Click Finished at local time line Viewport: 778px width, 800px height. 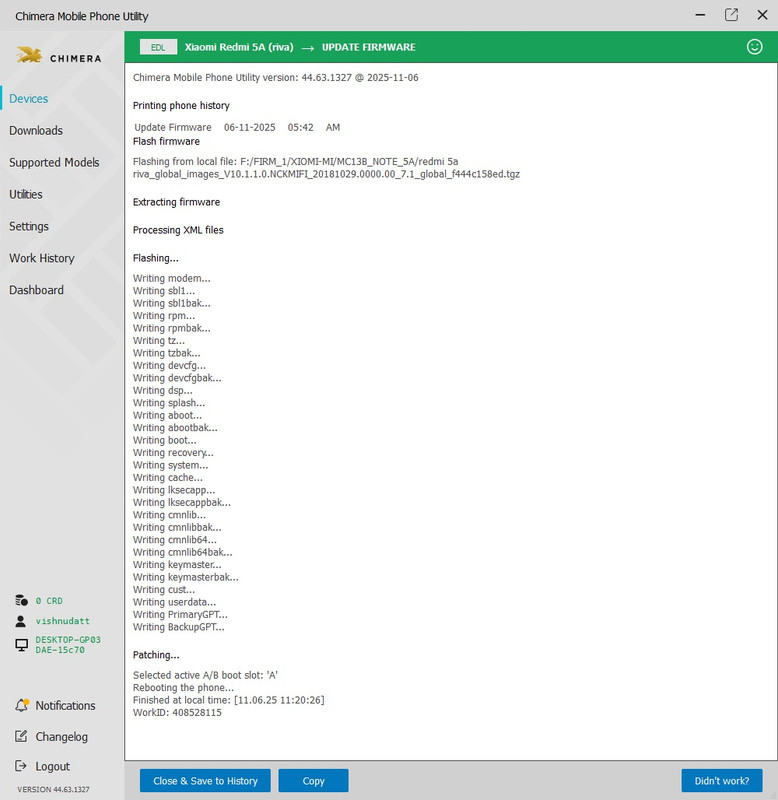tap(229, 700)
